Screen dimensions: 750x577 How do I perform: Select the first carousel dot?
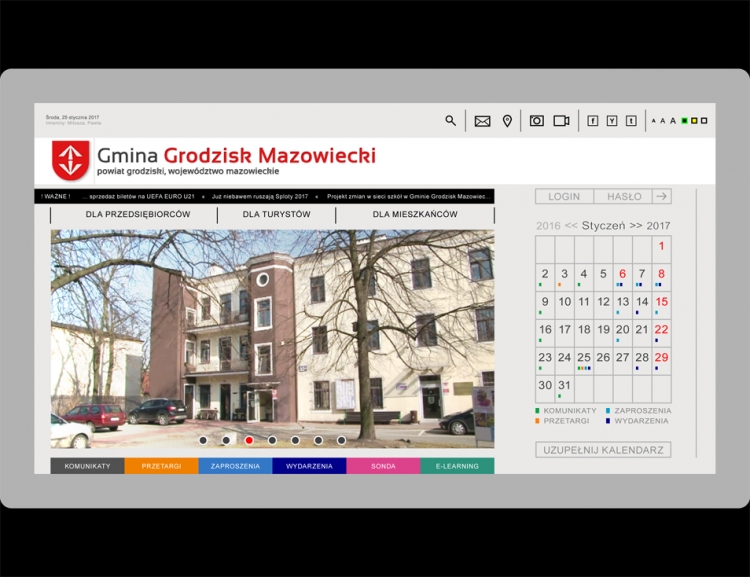click(x=203, y=440)
